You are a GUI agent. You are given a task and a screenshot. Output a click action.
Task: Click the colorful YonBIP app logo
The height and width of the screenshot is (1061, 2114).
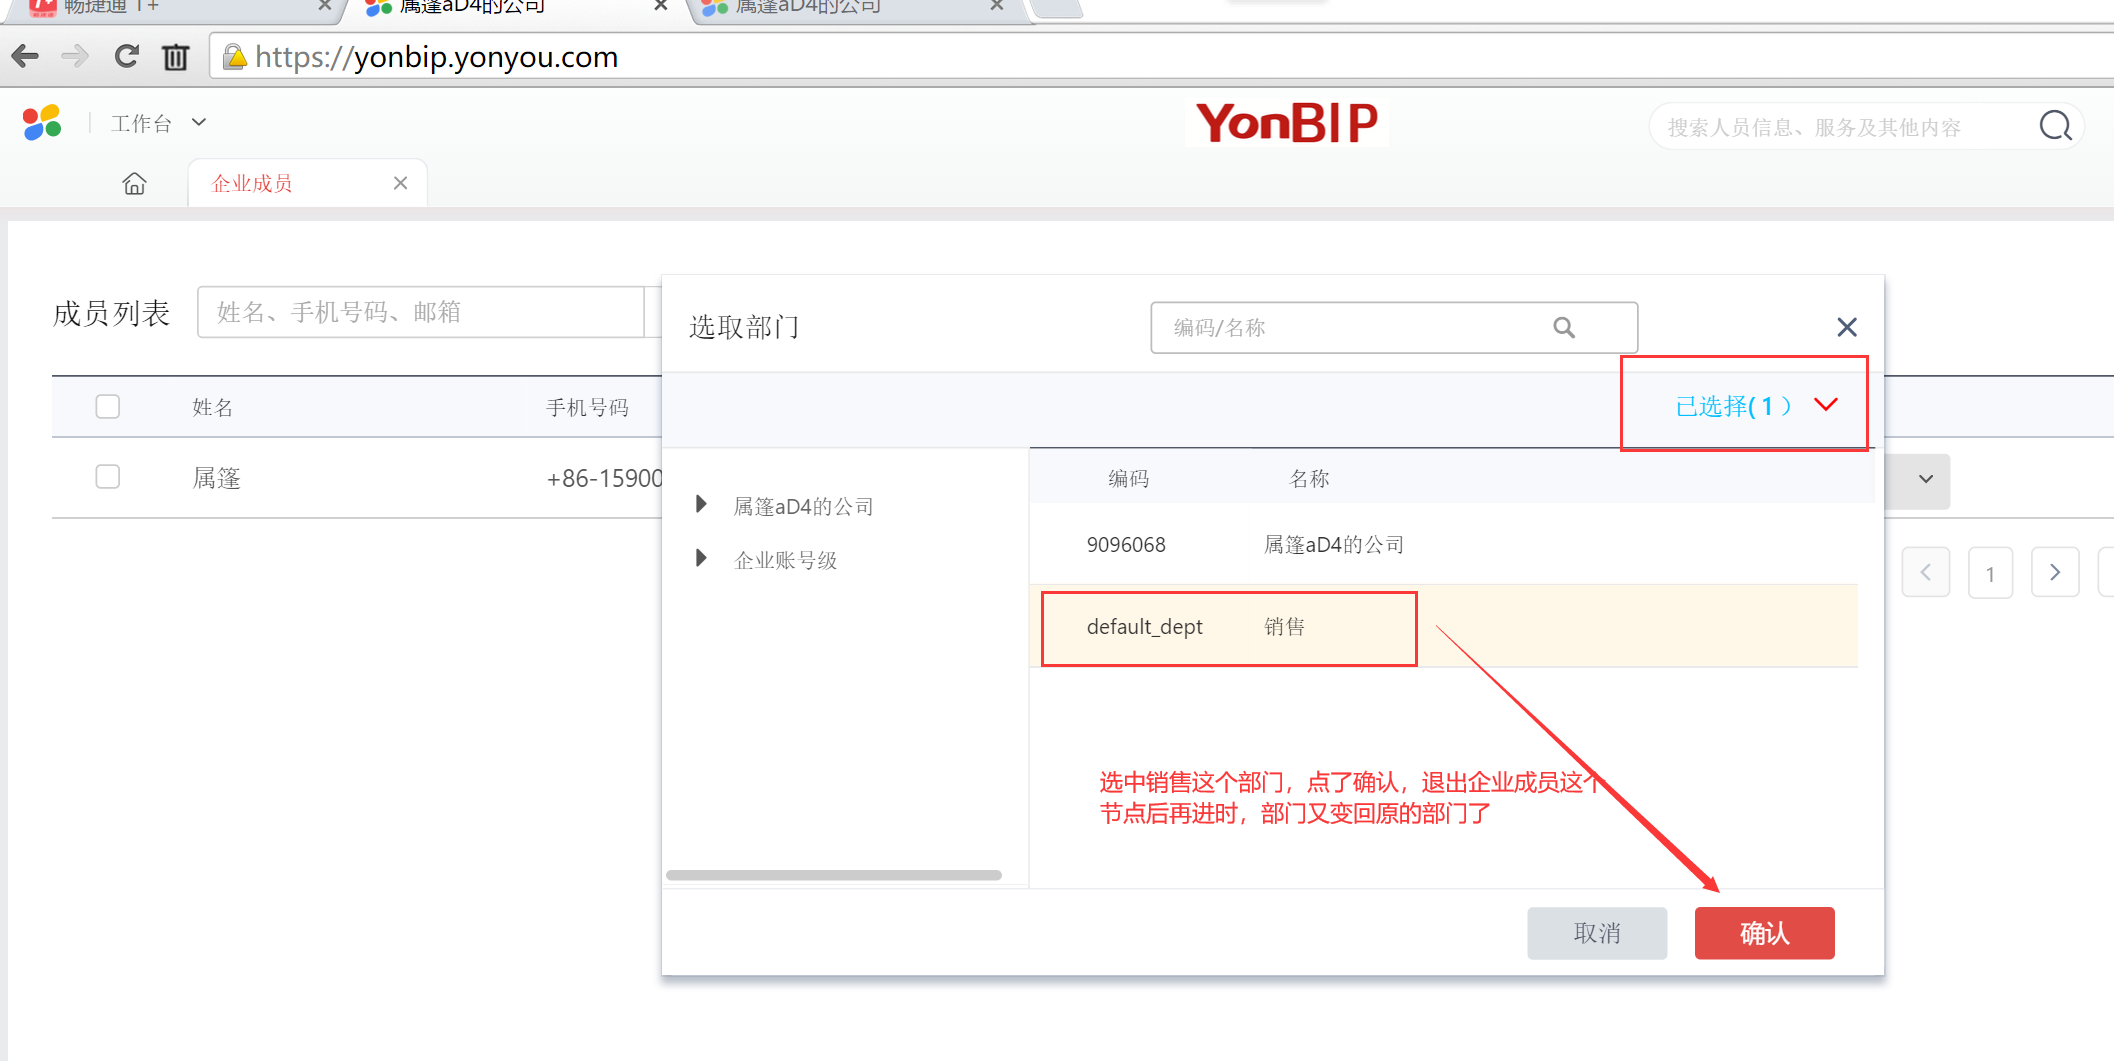(42, 122)
